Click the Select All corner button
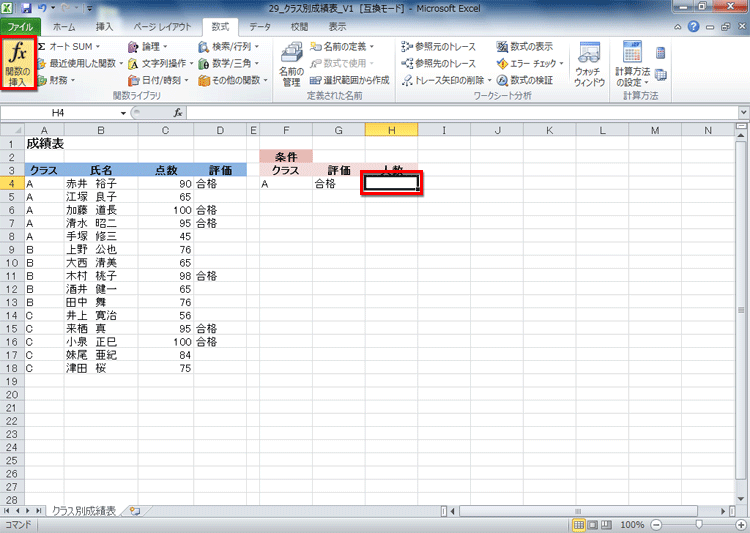The width and height of the screenshot is (750, 533). (x=12, y=130)
